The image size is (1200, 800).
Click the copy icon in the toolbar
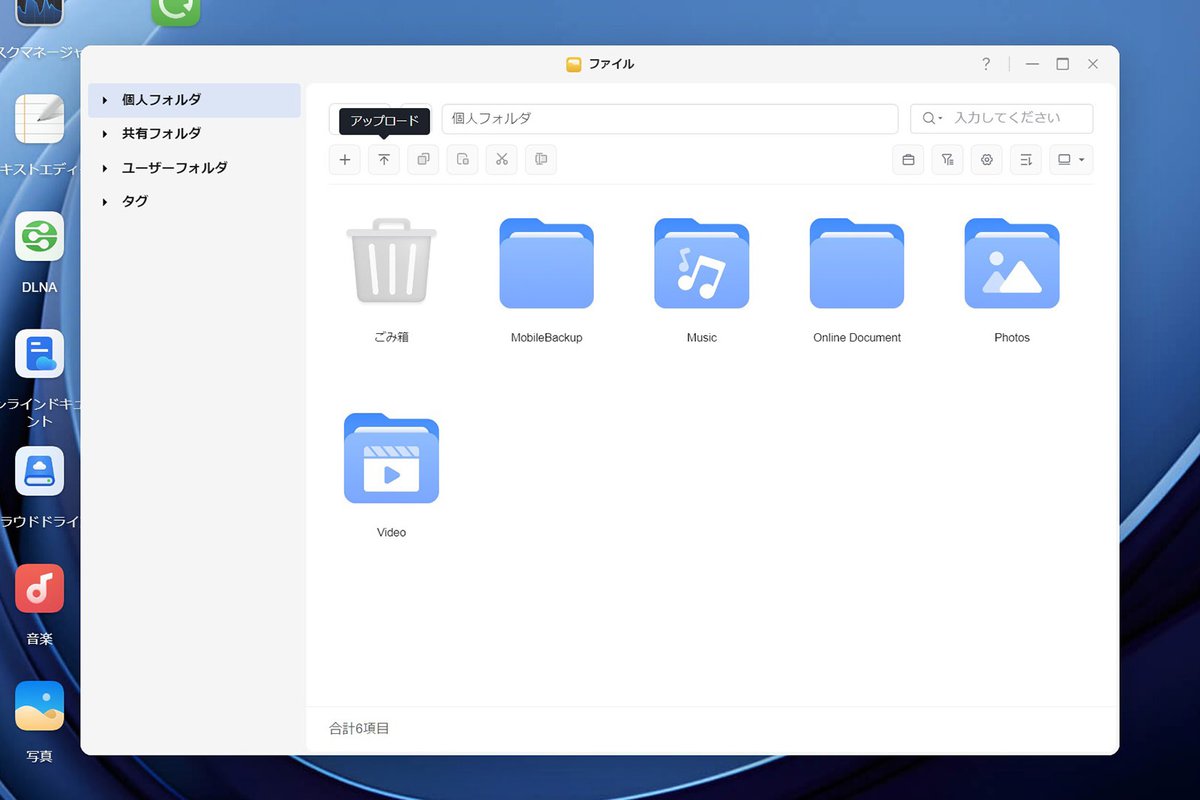coord(423,160)
